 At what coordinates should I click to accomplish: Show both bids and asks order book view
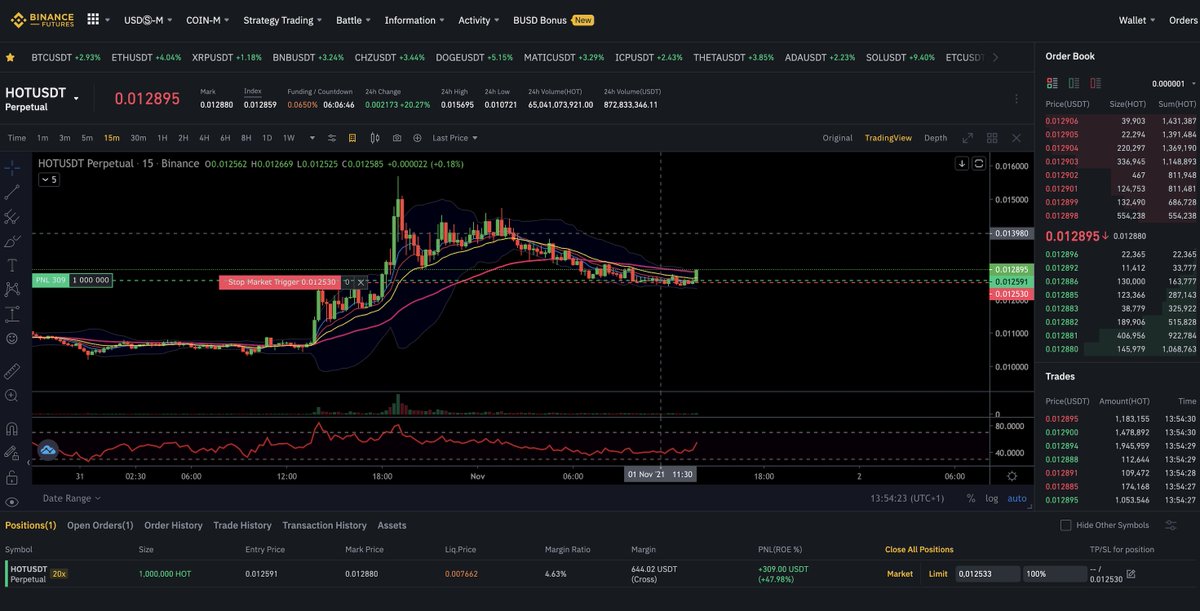[1052, 84]
